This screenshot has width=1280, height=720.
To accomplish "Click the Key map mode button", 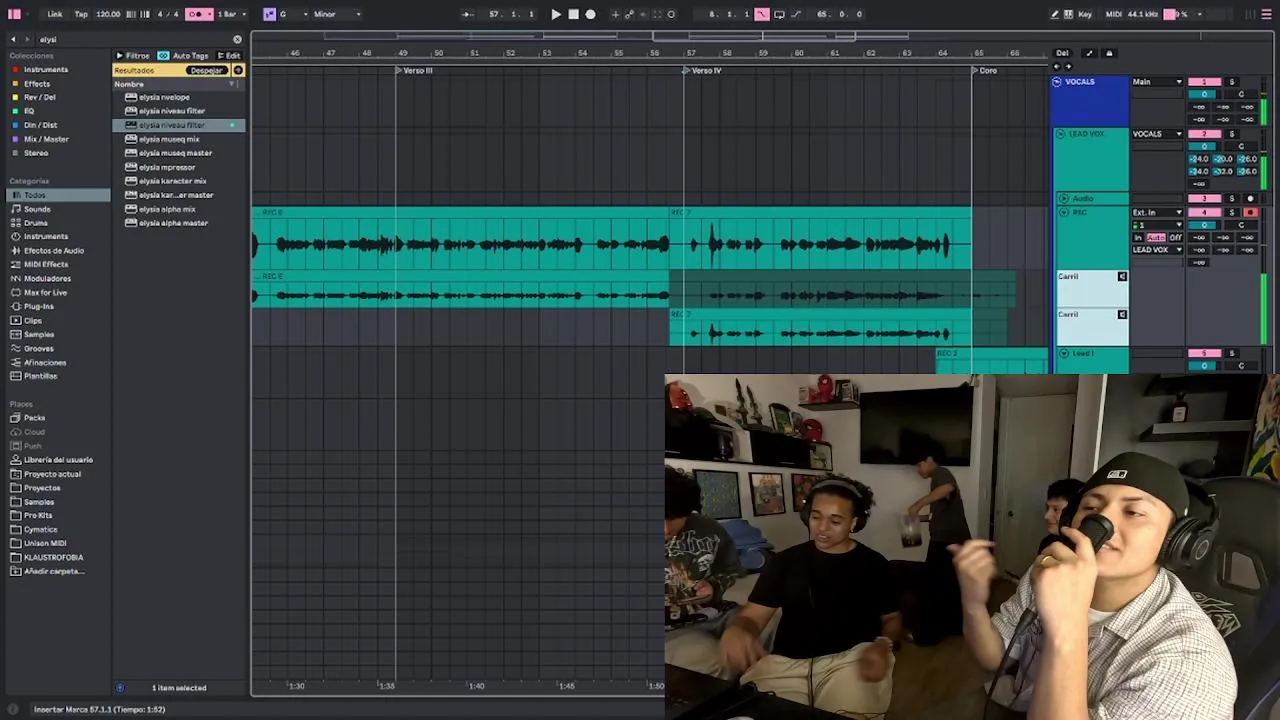I will (1085, 14).
